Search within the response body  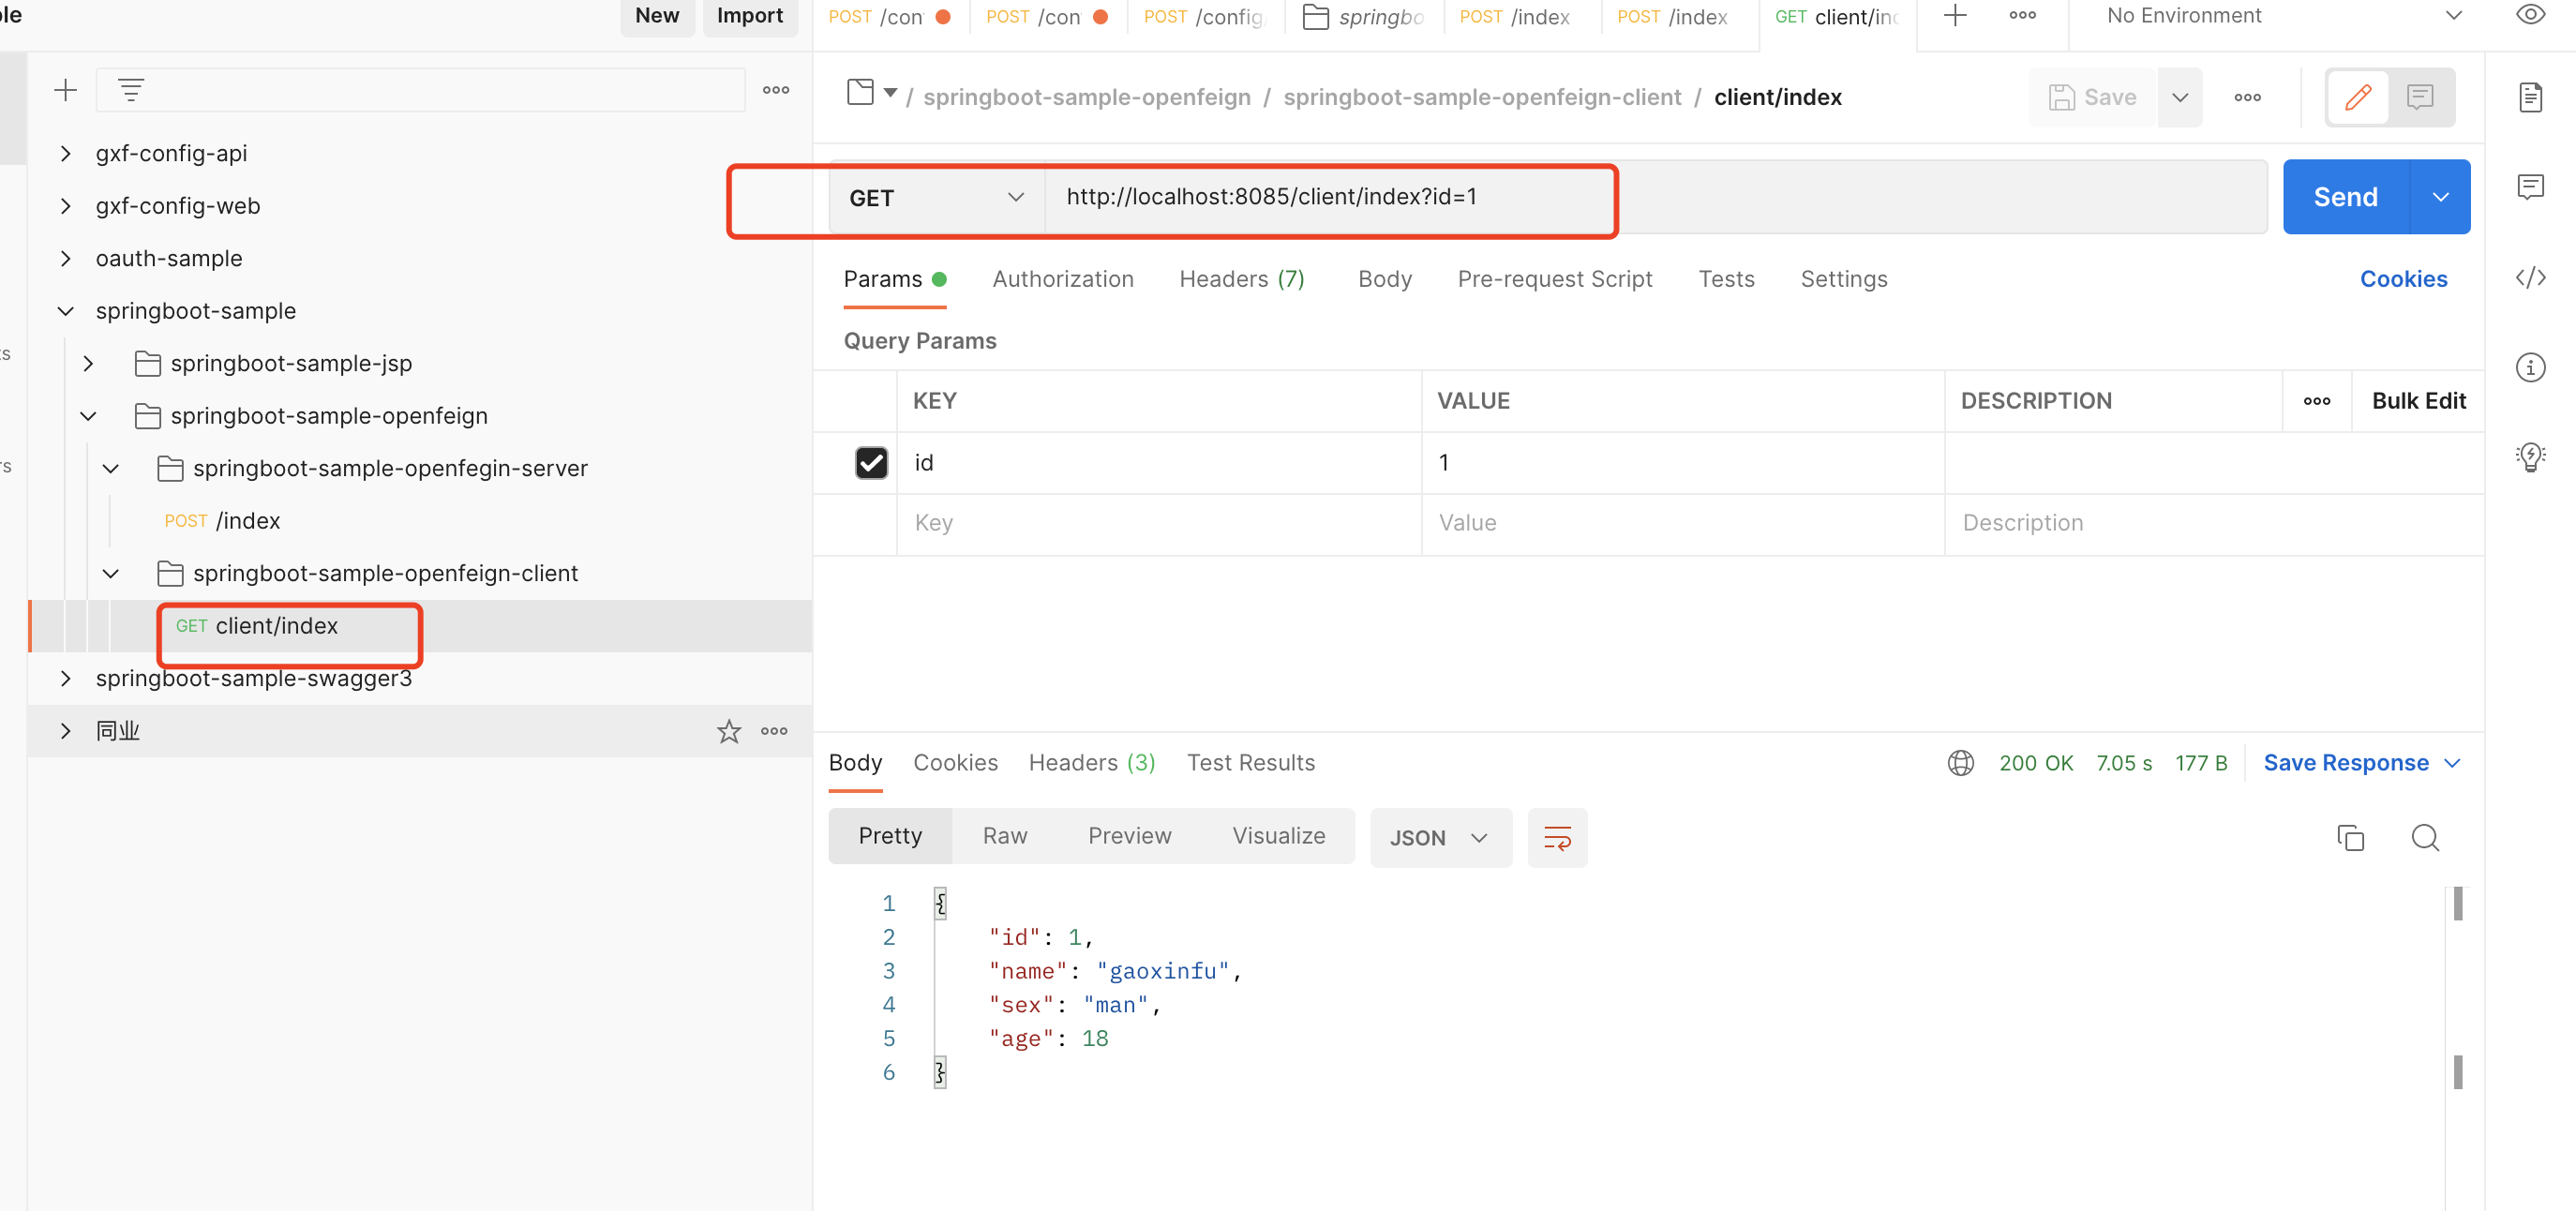click(2425, 838)
